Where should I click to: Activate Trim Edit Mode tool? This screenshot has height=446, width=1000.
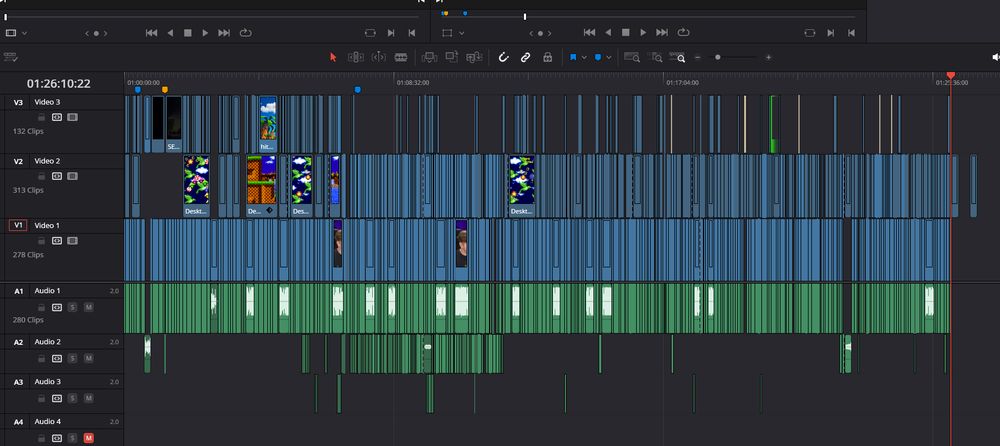pyautogui.click(x=356, y=57)
